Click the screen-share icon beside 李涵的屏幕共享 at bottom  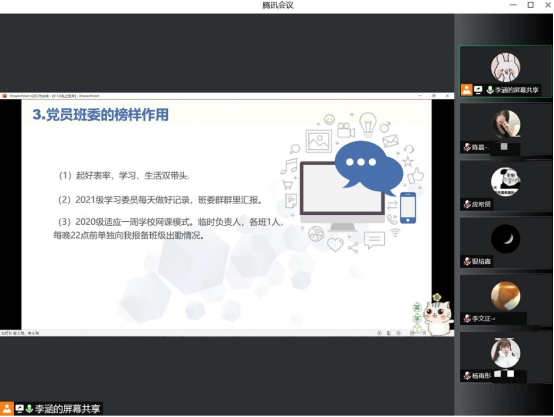(x=19, y=409)
